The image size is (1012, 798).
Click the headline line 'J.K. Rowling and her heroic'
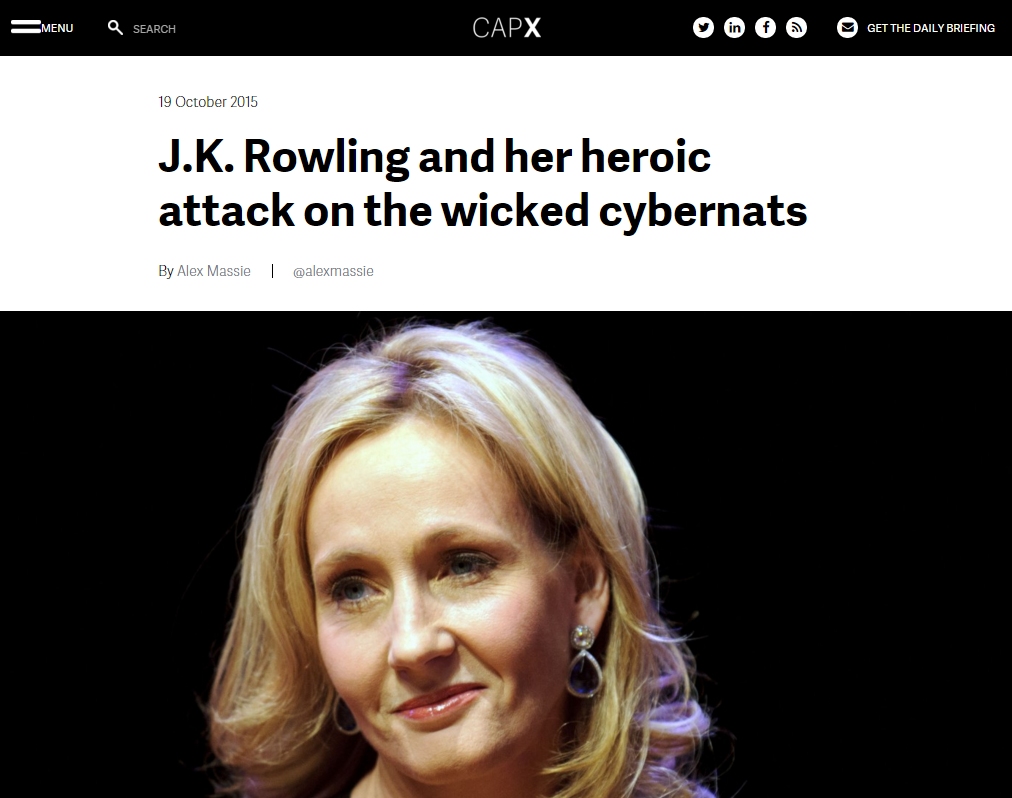434,157
